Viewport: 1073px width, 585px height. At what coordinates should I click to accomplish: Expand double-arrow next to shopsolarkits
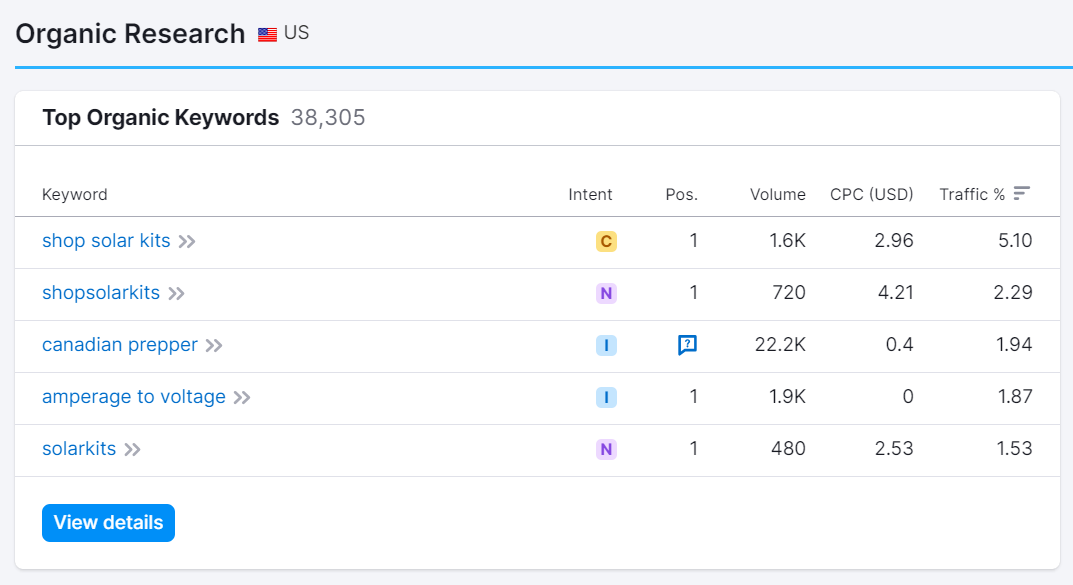coord(177,294)
